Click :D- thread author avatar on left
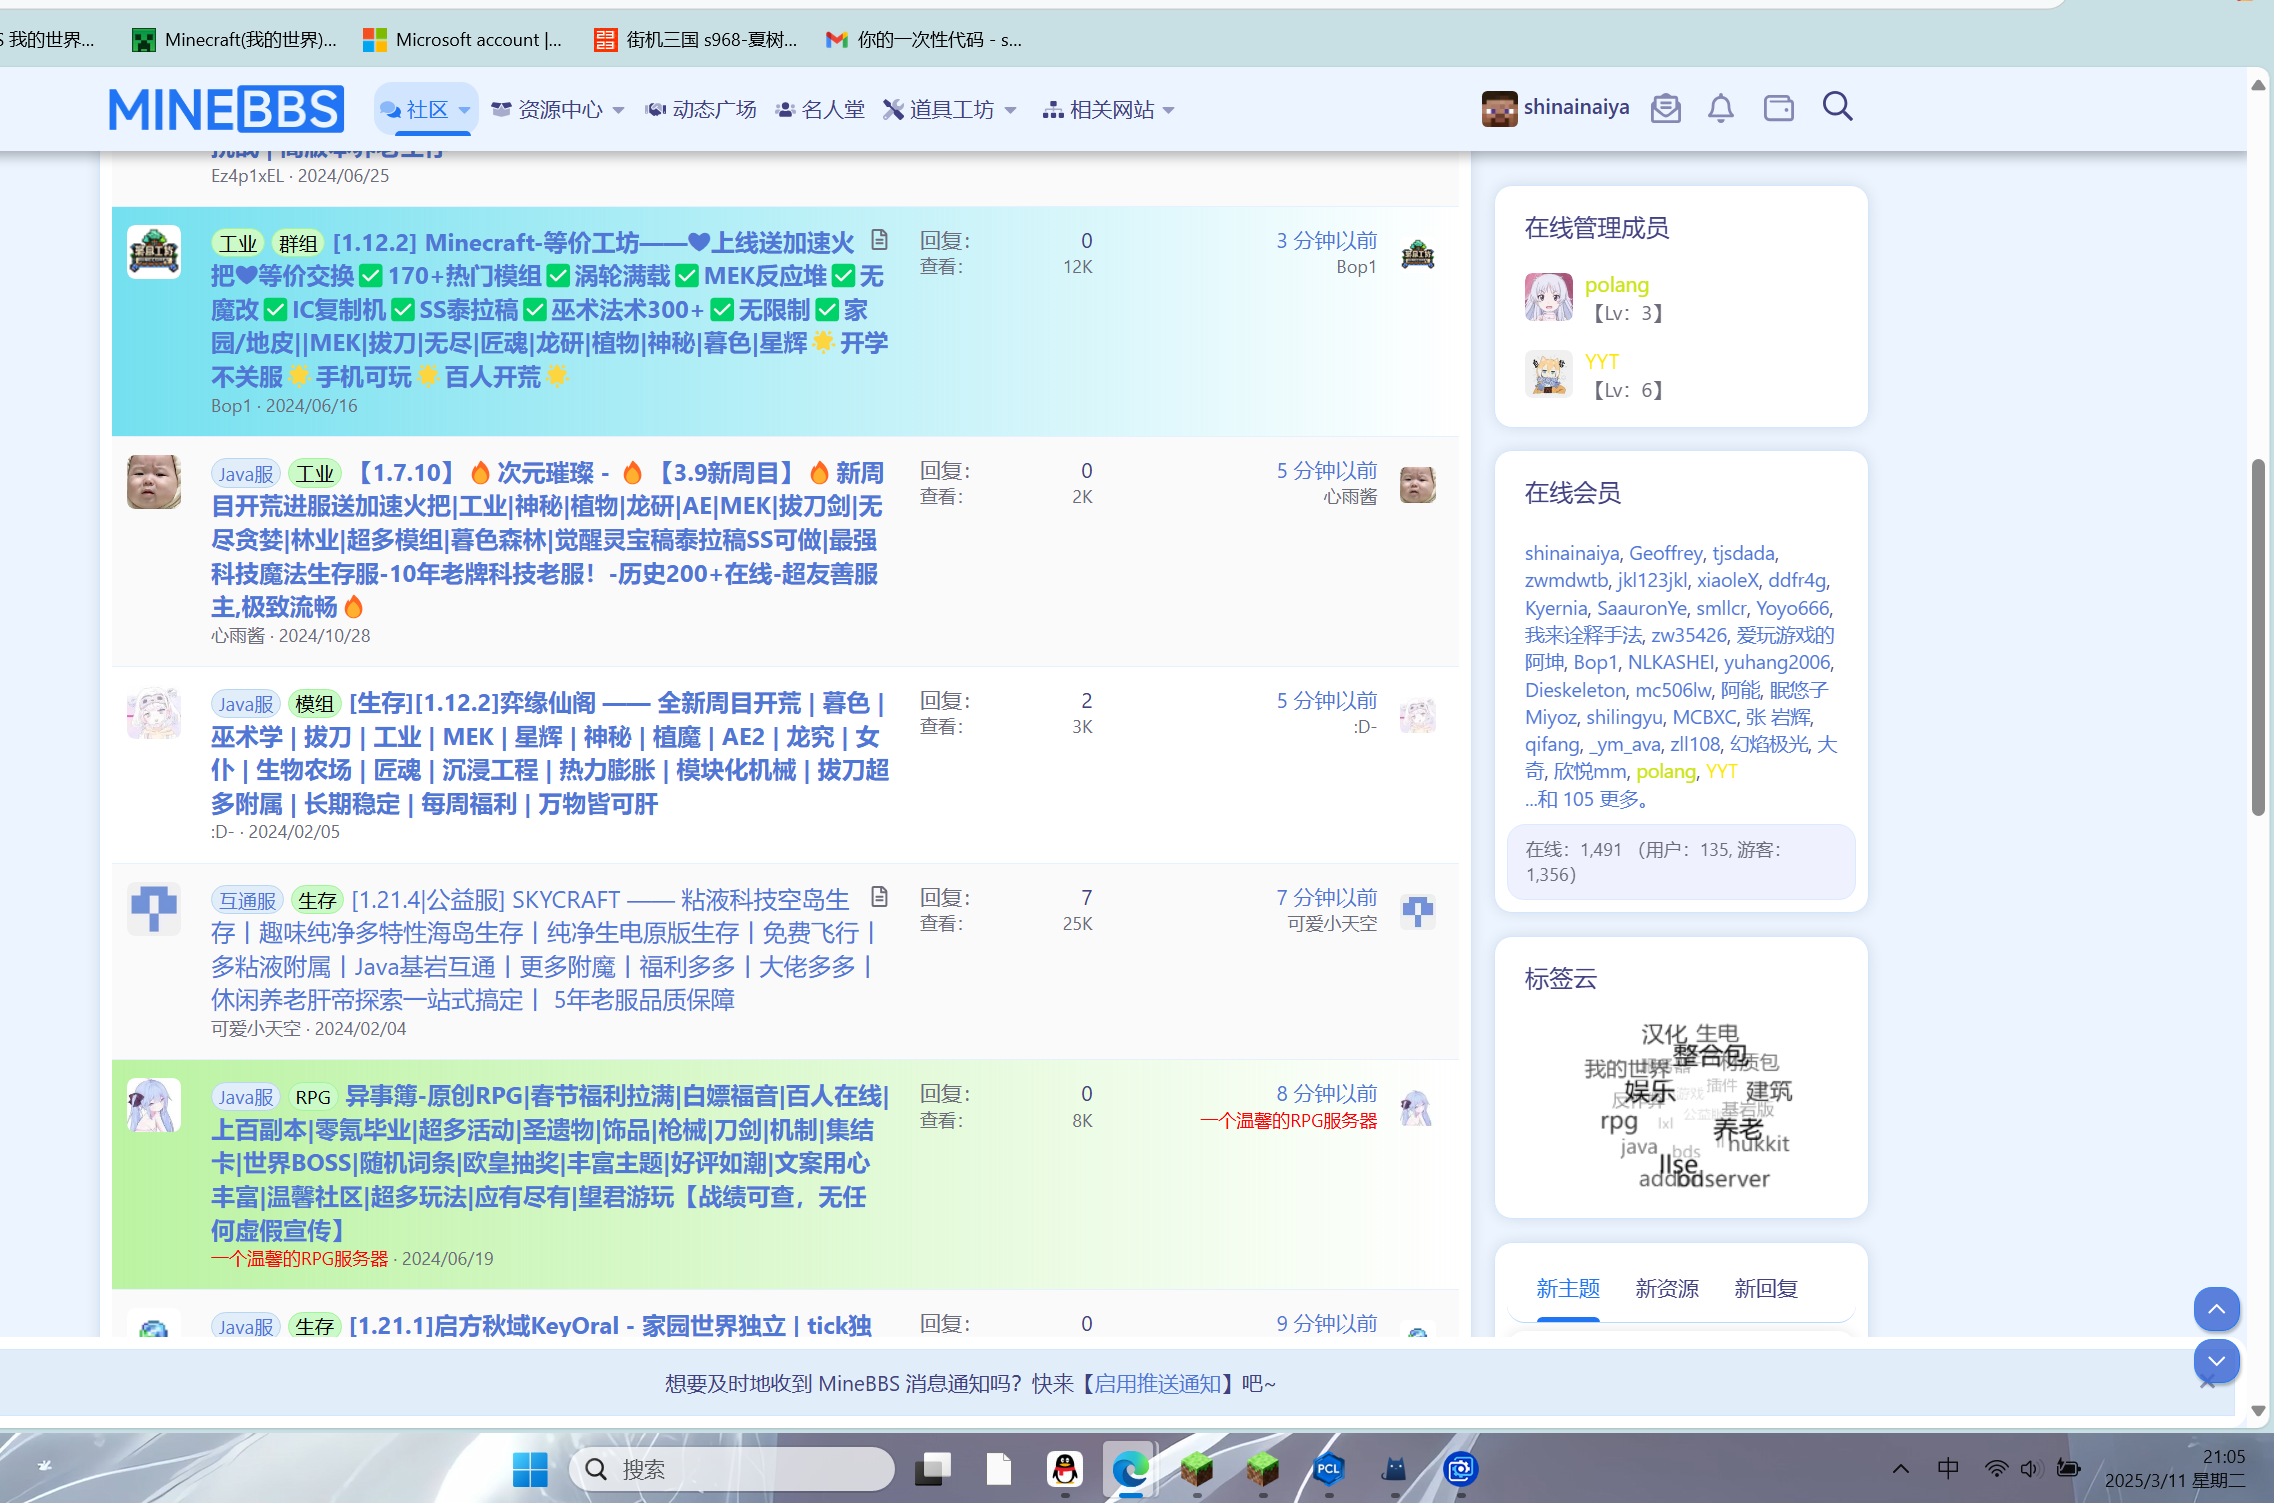 (x=154, y=713)
